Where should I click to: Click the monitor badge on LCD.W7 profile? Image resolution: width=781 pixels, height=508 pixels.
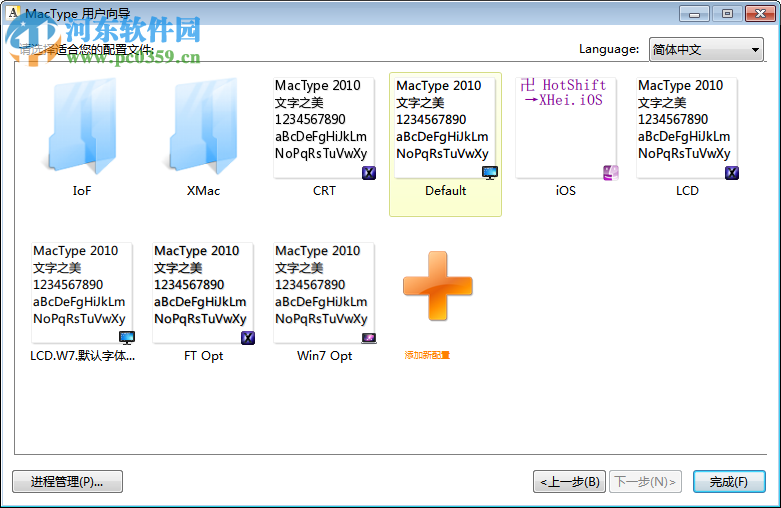pos(127,338)
